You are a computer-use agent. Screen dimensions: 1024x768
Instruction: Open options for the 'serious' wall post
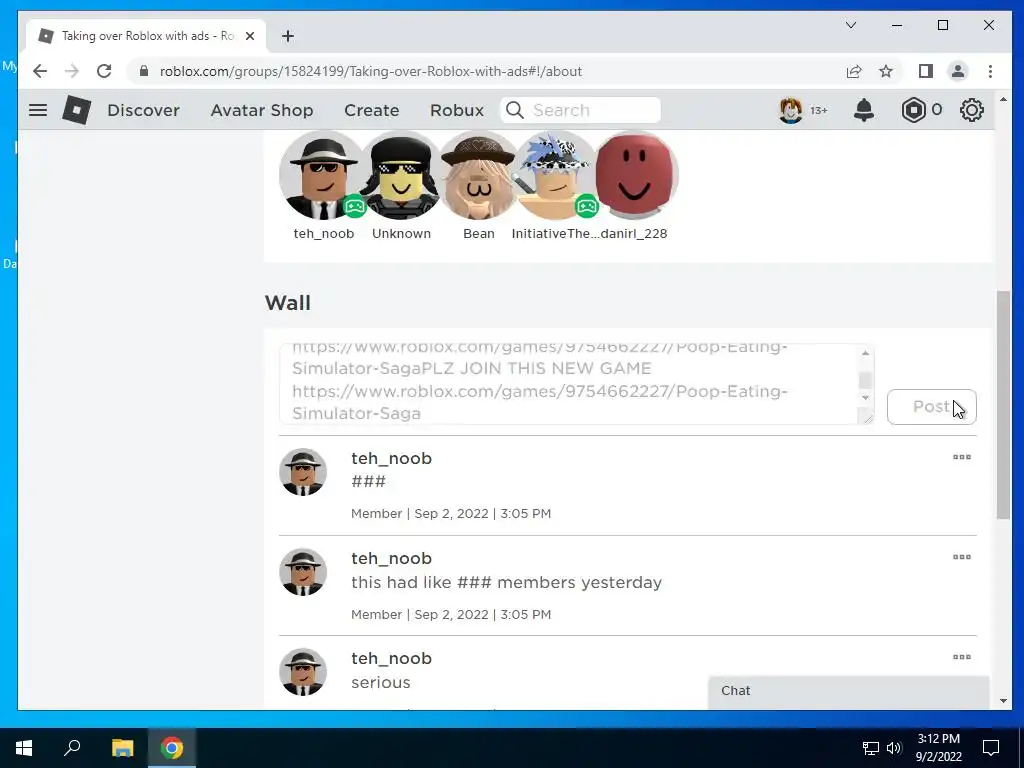(x=961, y=657)
